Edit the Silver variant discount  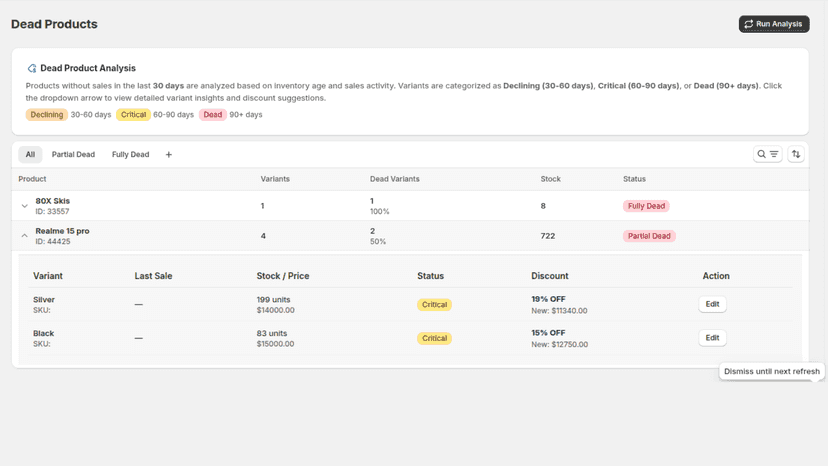tap(712, 304)
